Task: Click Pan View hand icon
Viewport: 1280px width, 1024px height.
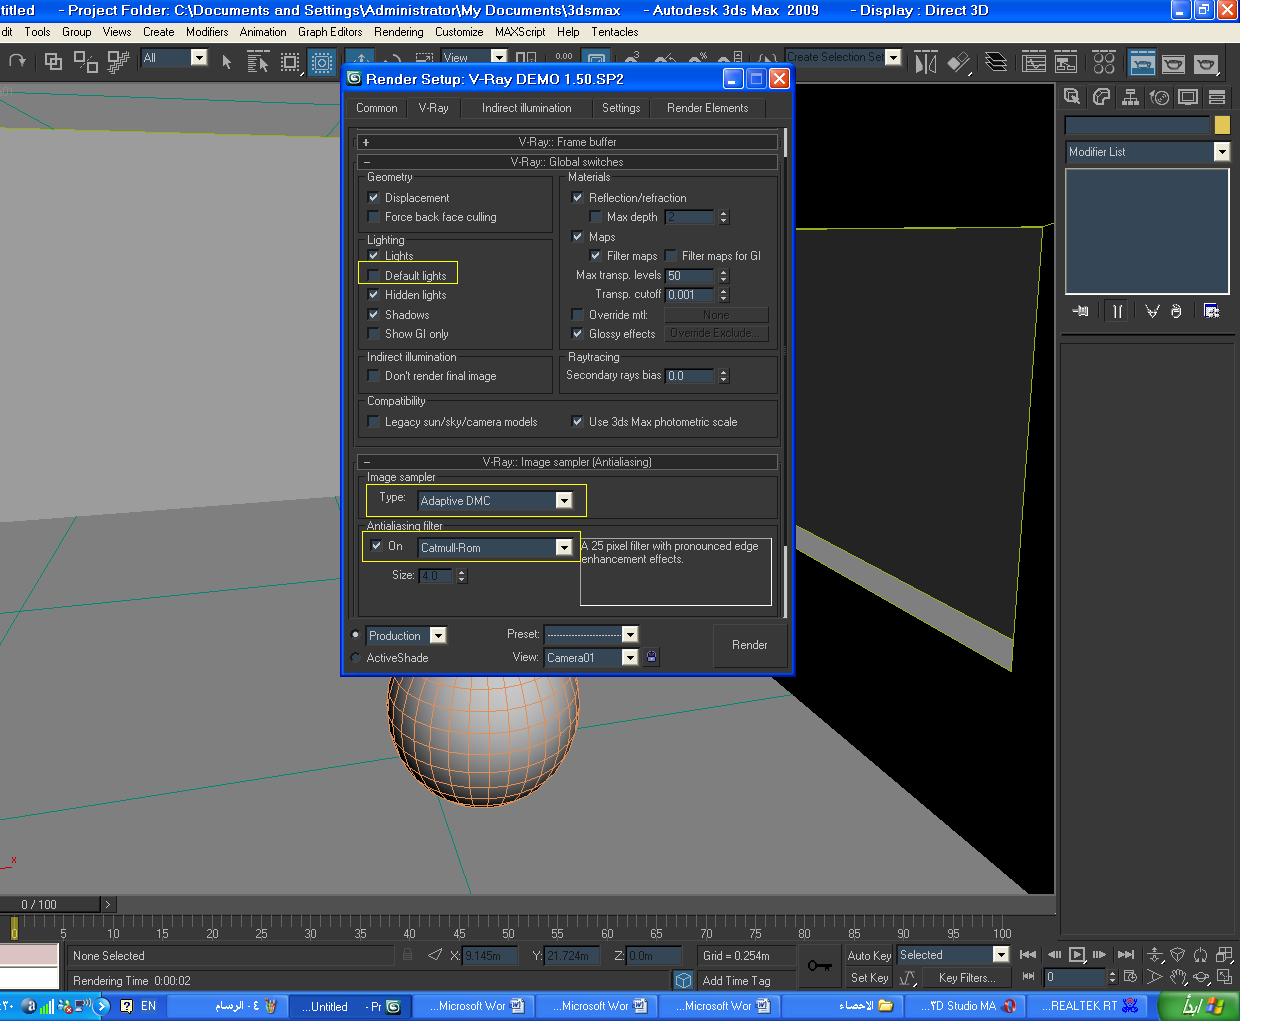Action: click(x=1178, y=977)
